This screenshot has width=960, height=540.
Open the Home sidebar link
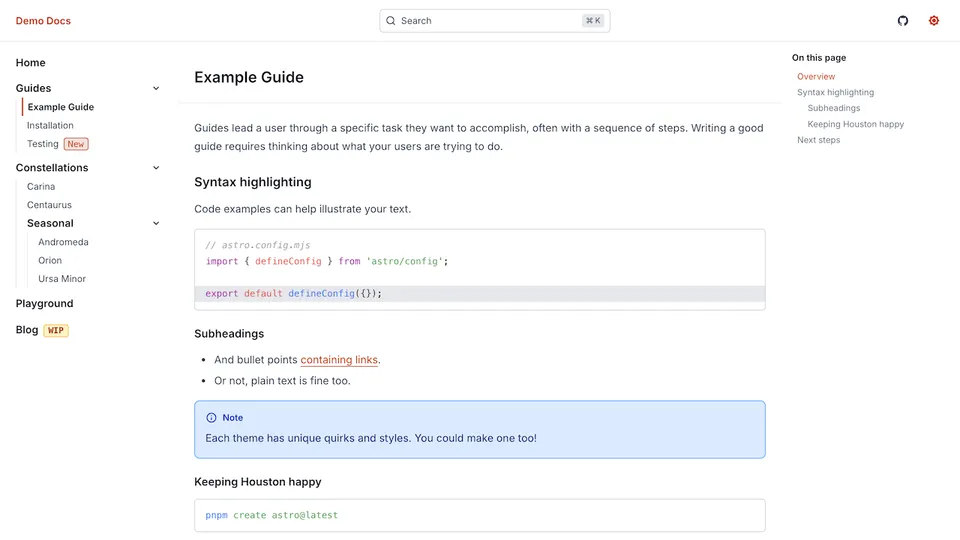point(31,62)
